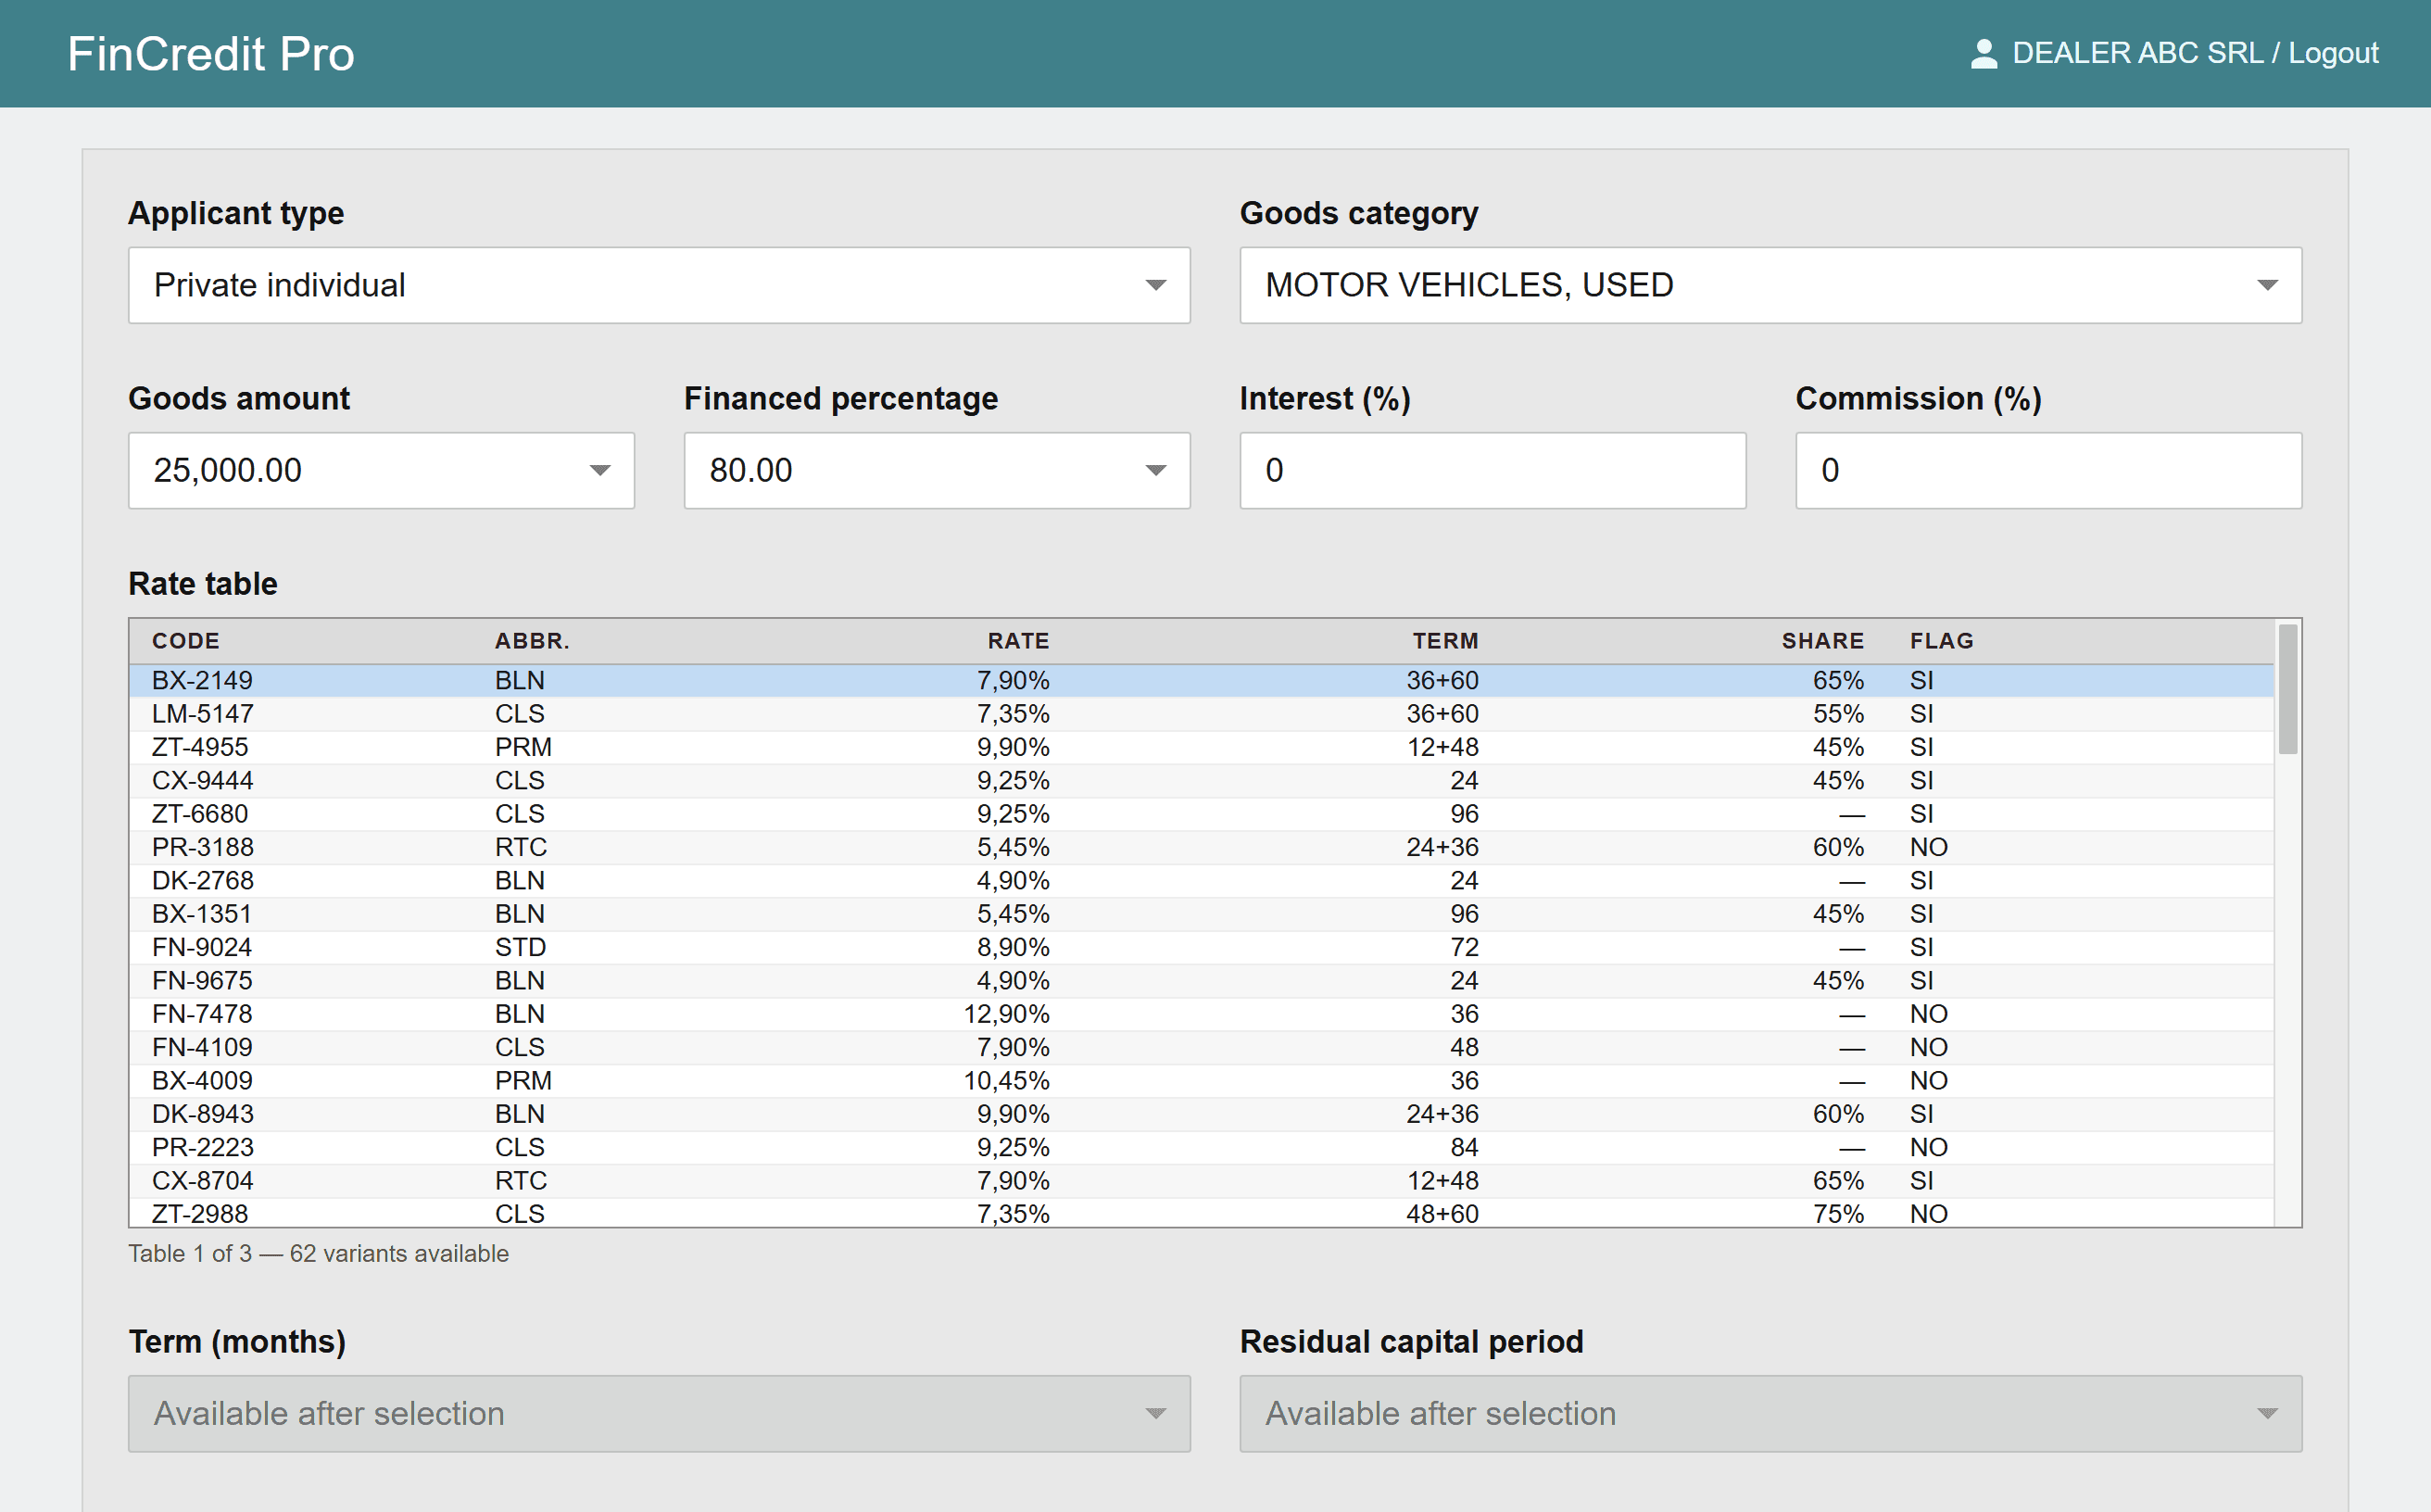This screenshot has height=1512, width=2431.
Task: Click SI flag in DK-8943 row
Action: click(1921, 1114)
